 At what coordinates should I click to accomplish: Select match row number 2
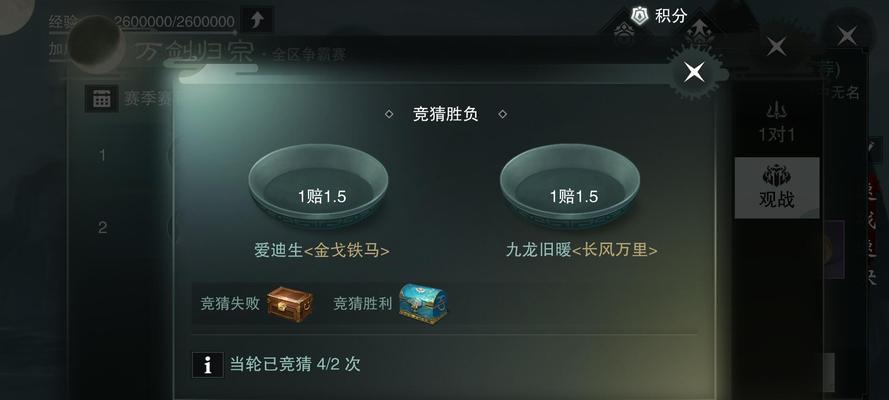102,228
